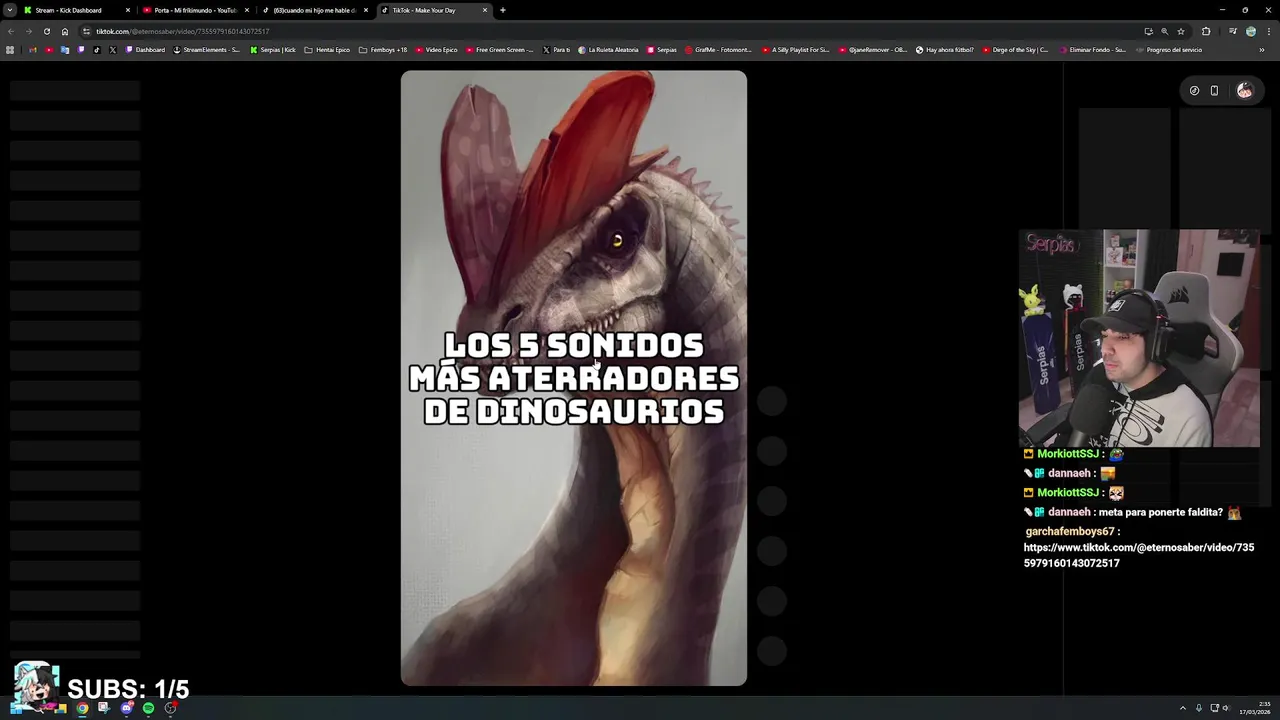The image size is (1280, 720).
Task: Open the Gmail bookmark icon
Action: 33,50
